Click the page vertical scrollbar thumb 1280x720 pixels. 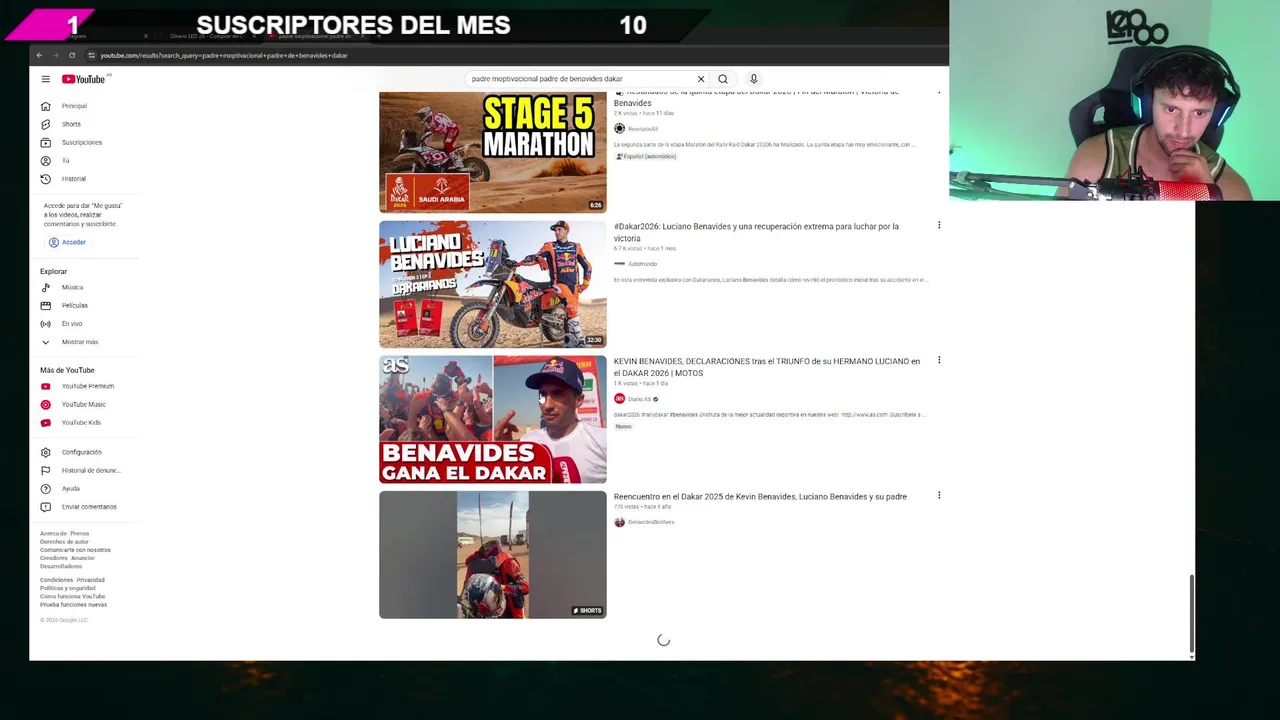point(1191,614)
